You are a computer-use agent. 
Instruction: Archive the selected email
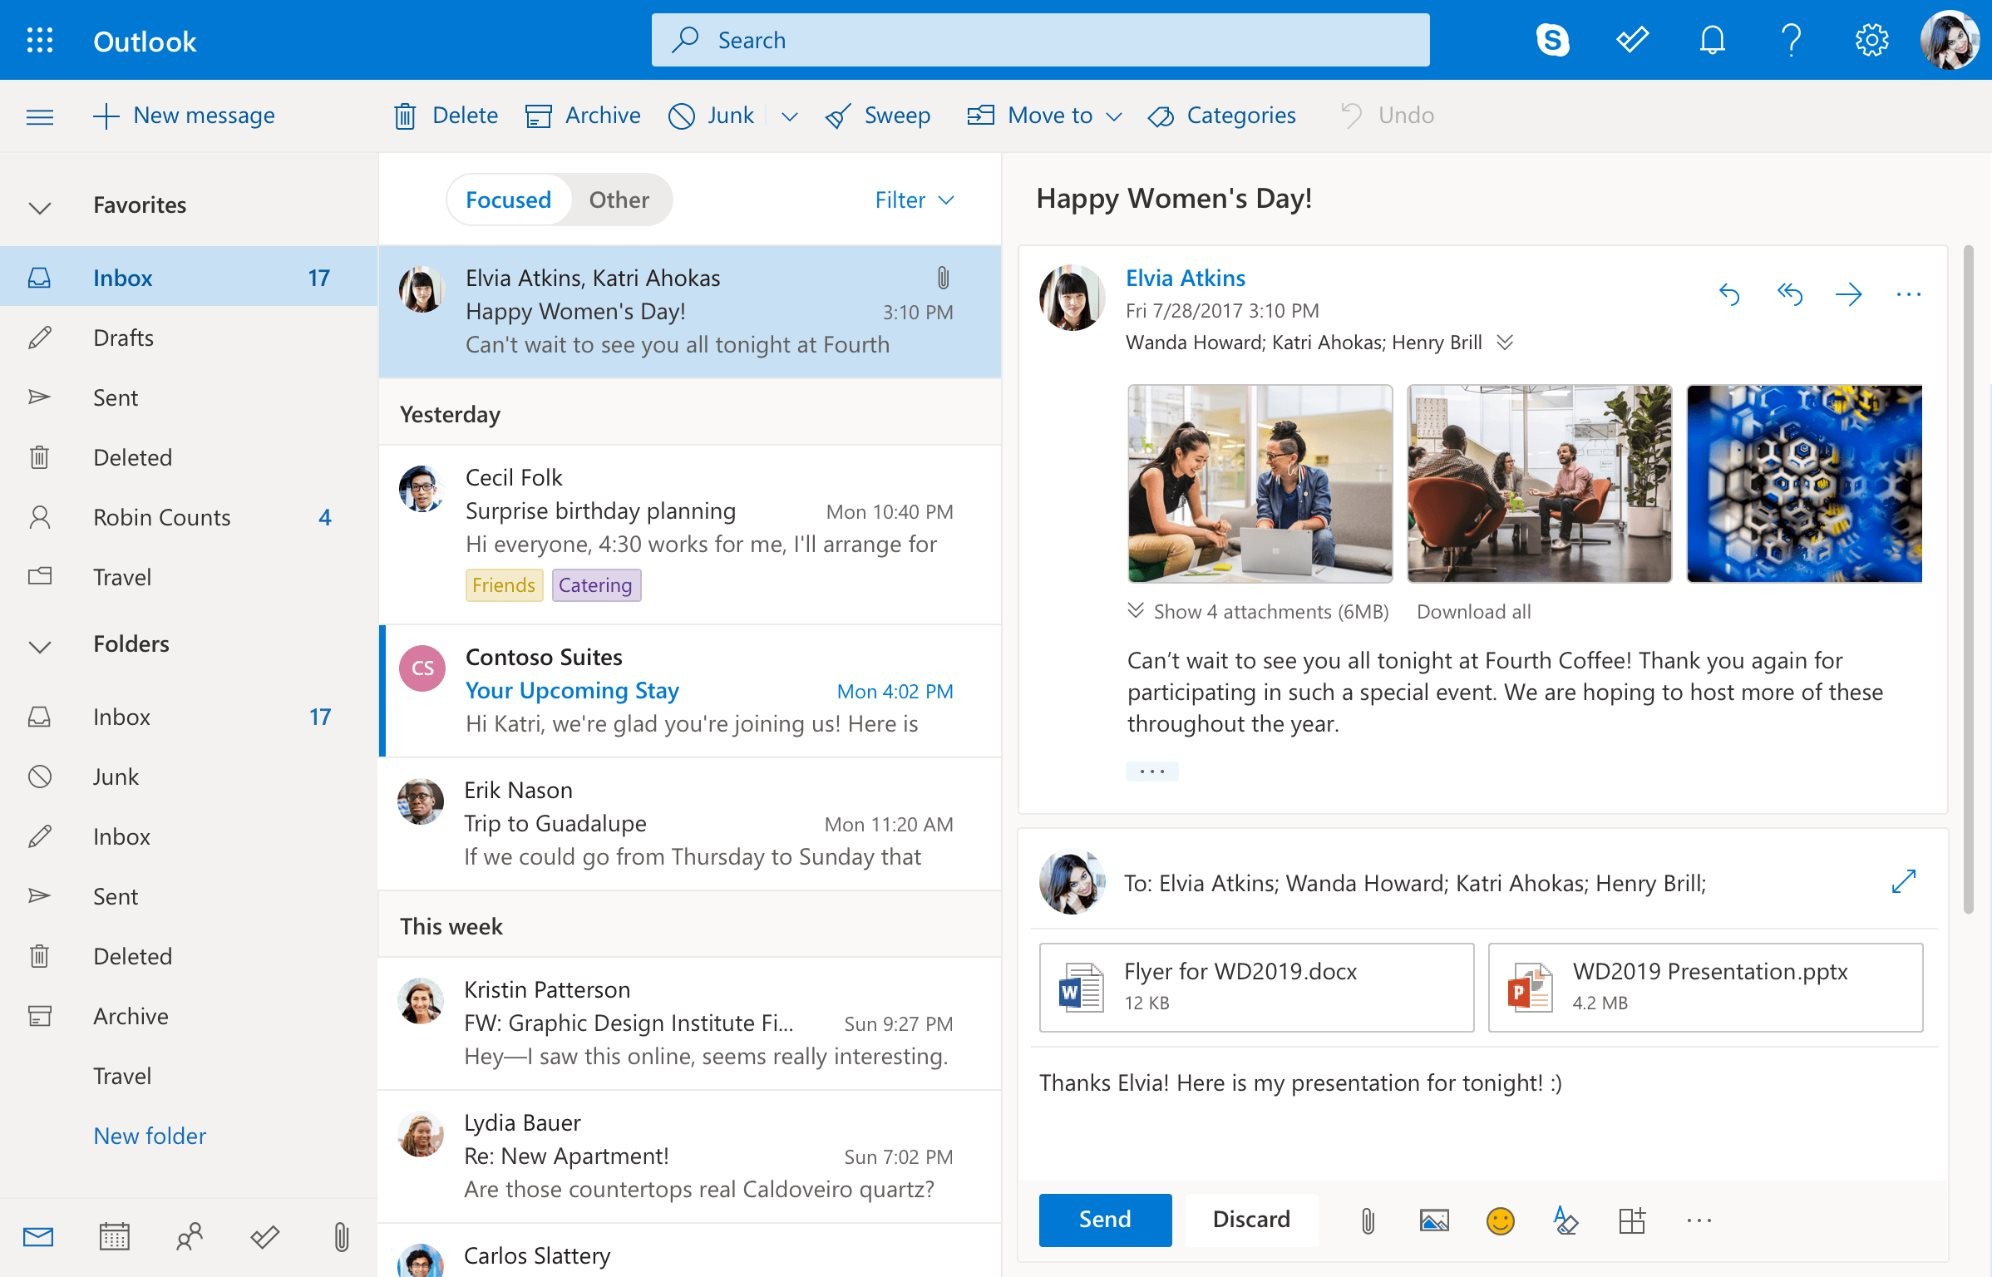[x=583, y=115]
